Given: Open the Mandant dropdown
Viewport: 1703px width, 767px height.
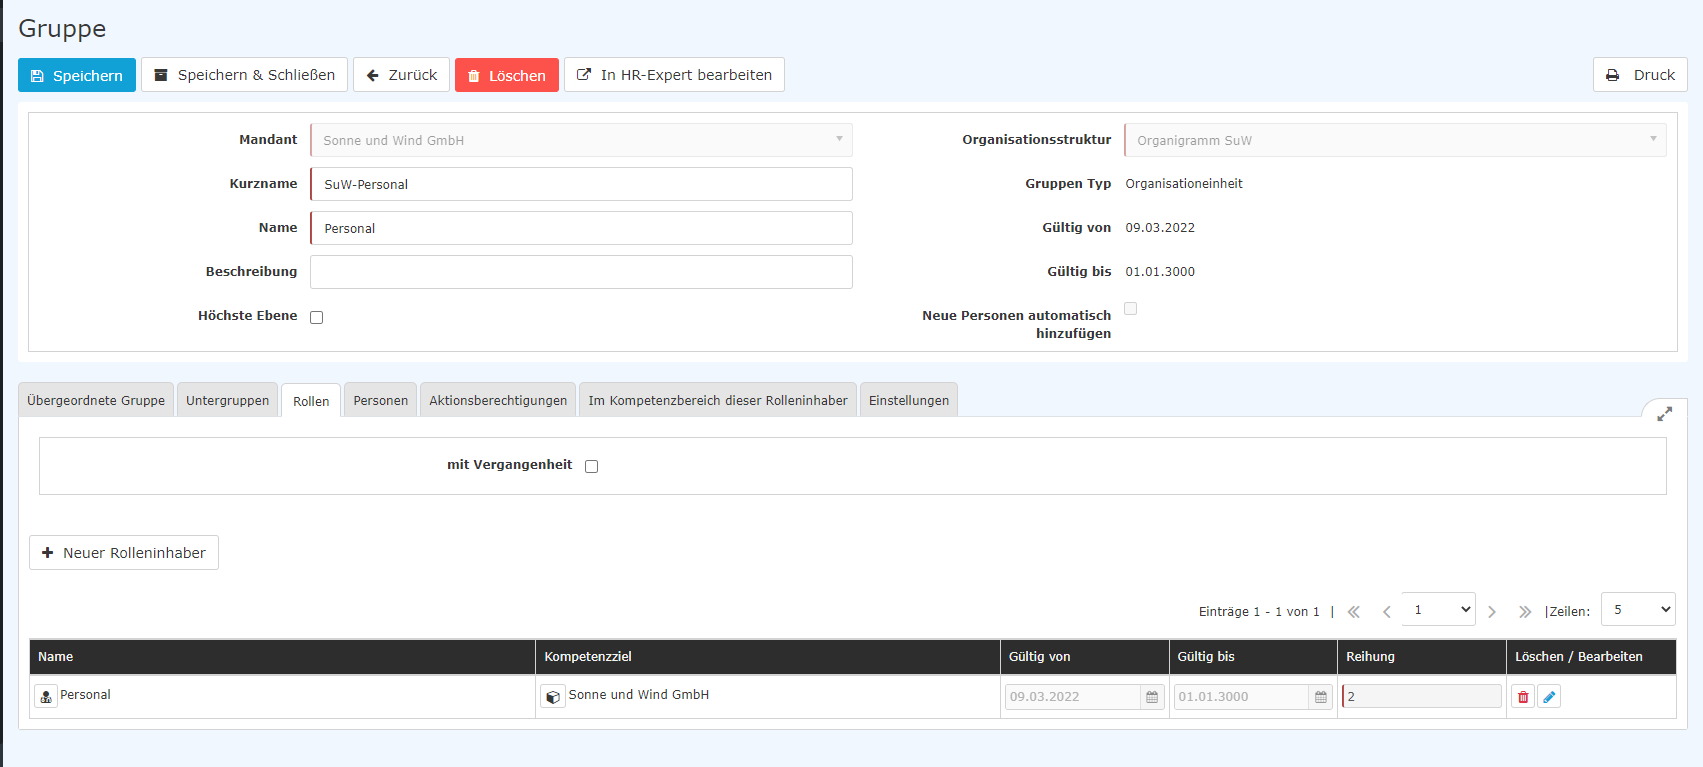Looking at the screenshot, I should (x=581, y=140).
